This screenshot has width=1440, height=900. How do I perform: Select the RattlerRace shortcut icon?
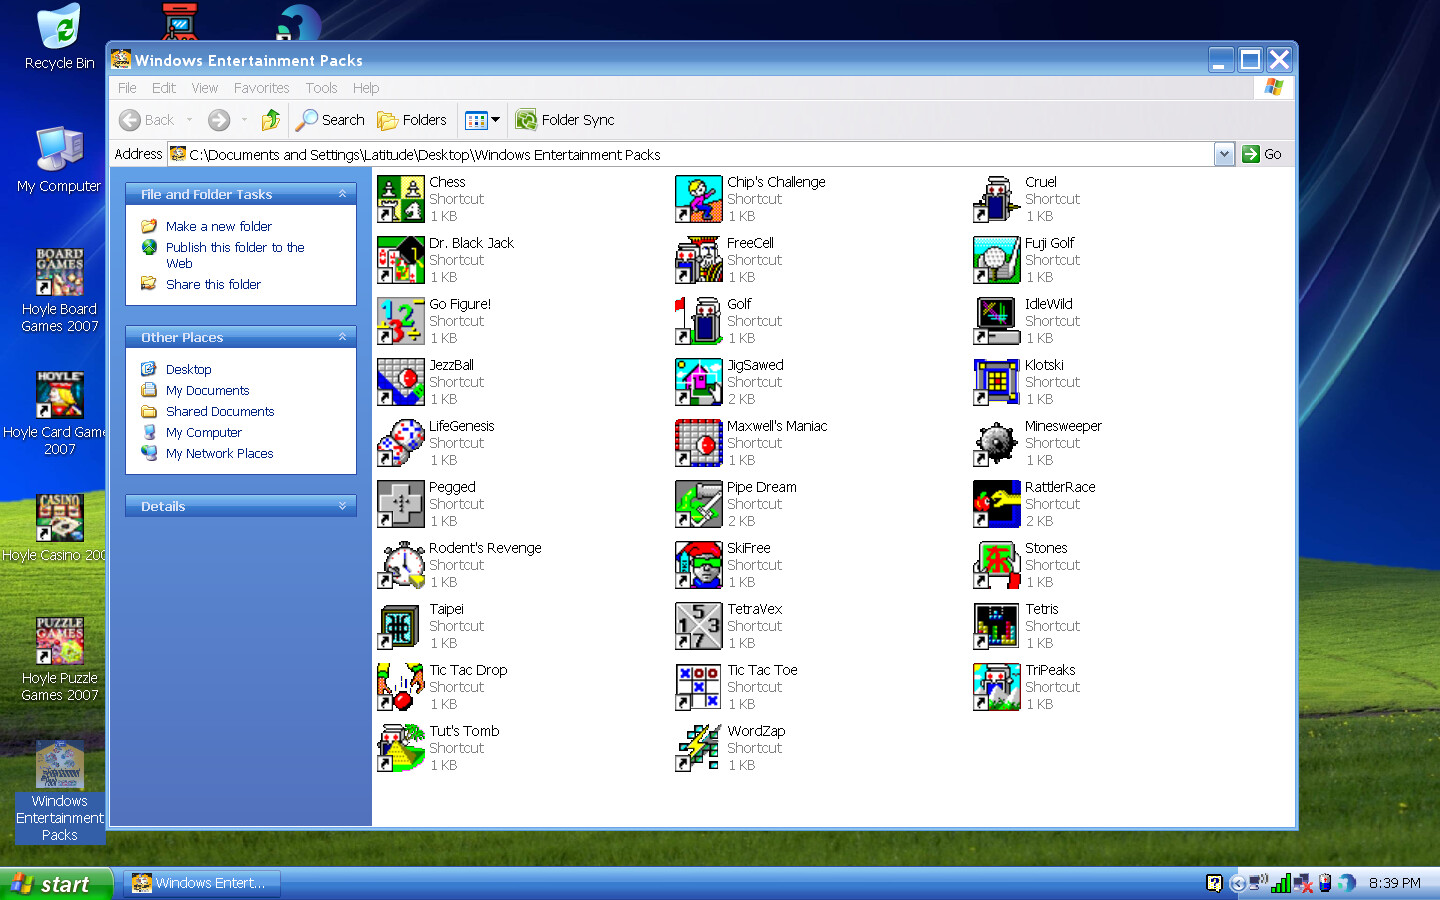[x=997, y=504]
